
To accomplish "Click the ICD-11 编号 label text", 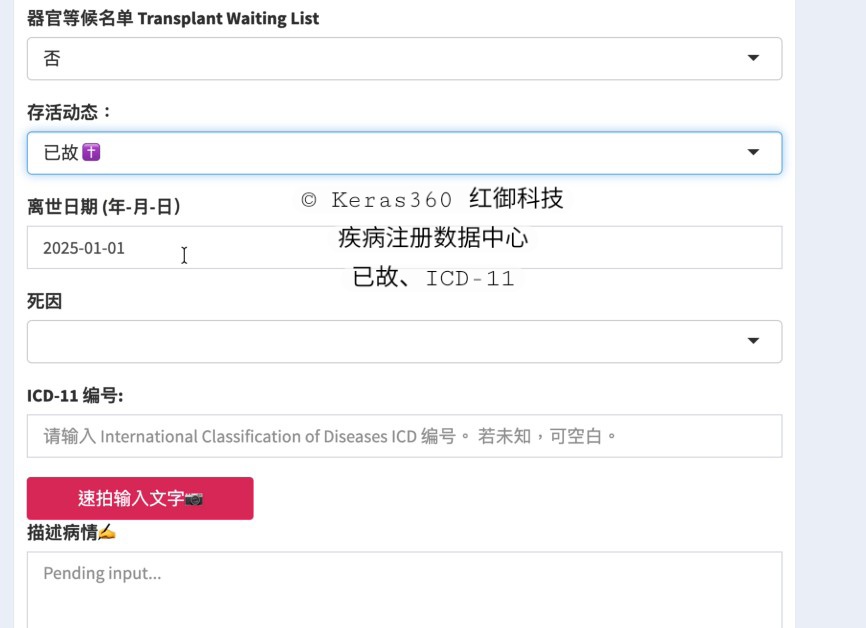I will (75, 396).
